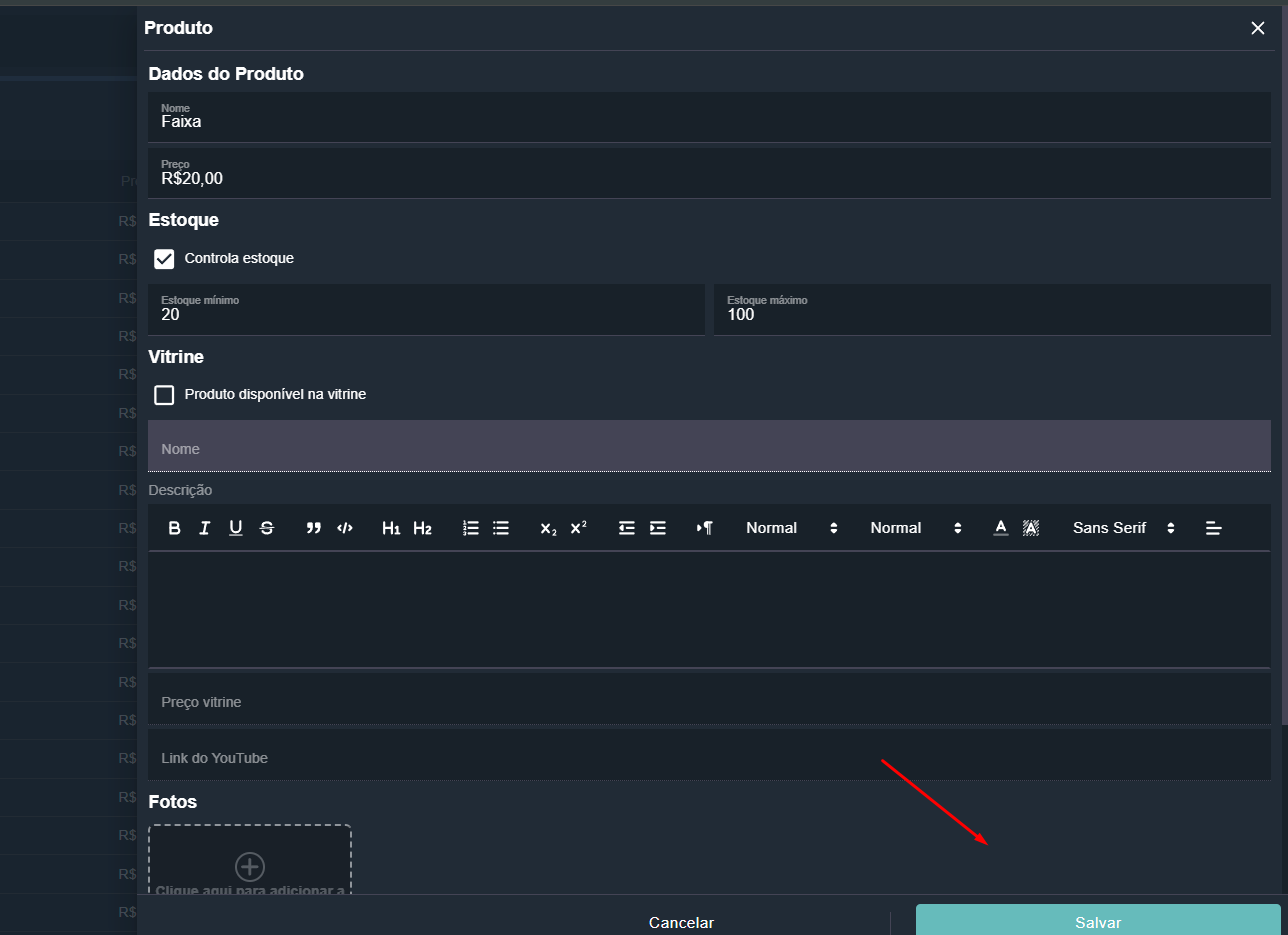Apply superscript formatting
Screen dimensions: 1288x935
coord(578,528)
